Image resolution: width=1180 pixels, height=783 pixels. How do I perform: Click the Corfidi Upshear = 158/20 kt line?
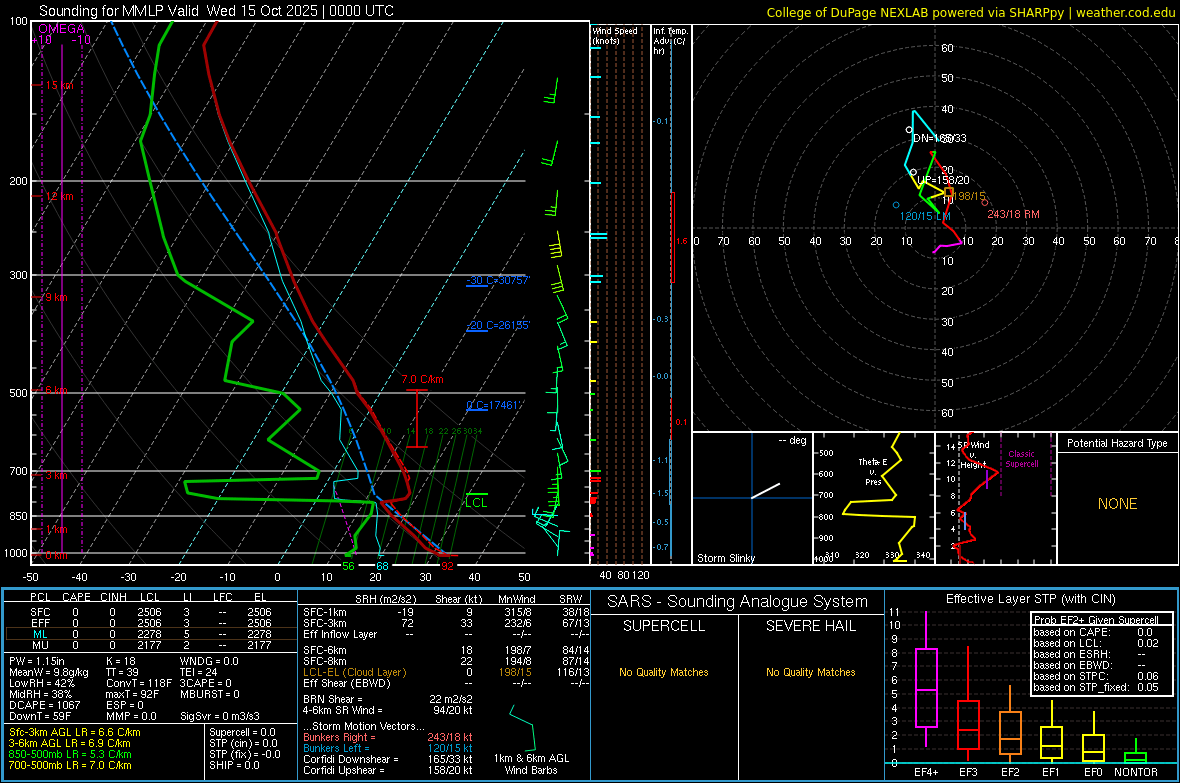click(x=388, y=770)
